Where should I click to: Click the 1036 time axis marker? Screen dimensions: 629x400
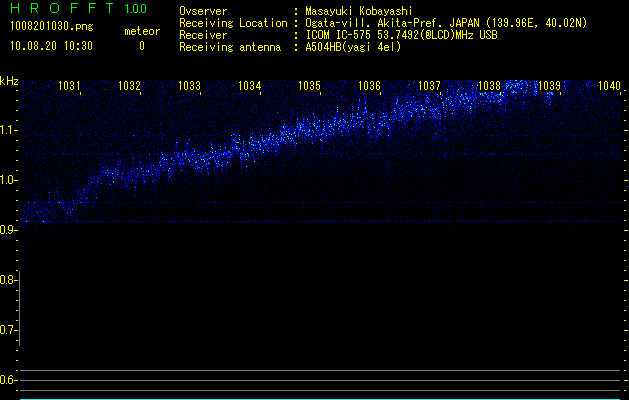(x=369, y=85)
